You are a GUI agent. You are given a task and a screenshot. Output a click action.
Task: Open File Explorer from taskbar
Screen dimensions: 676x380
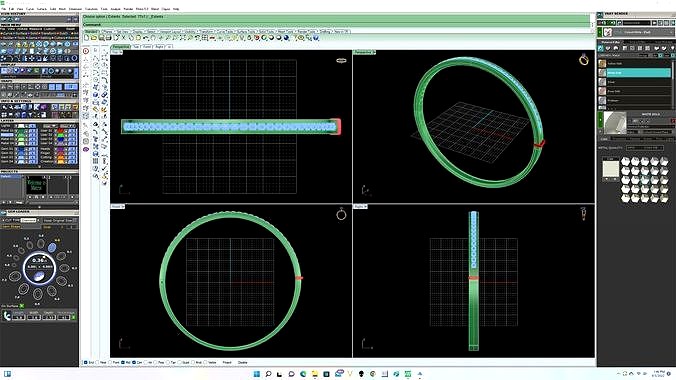coord(315,374)
